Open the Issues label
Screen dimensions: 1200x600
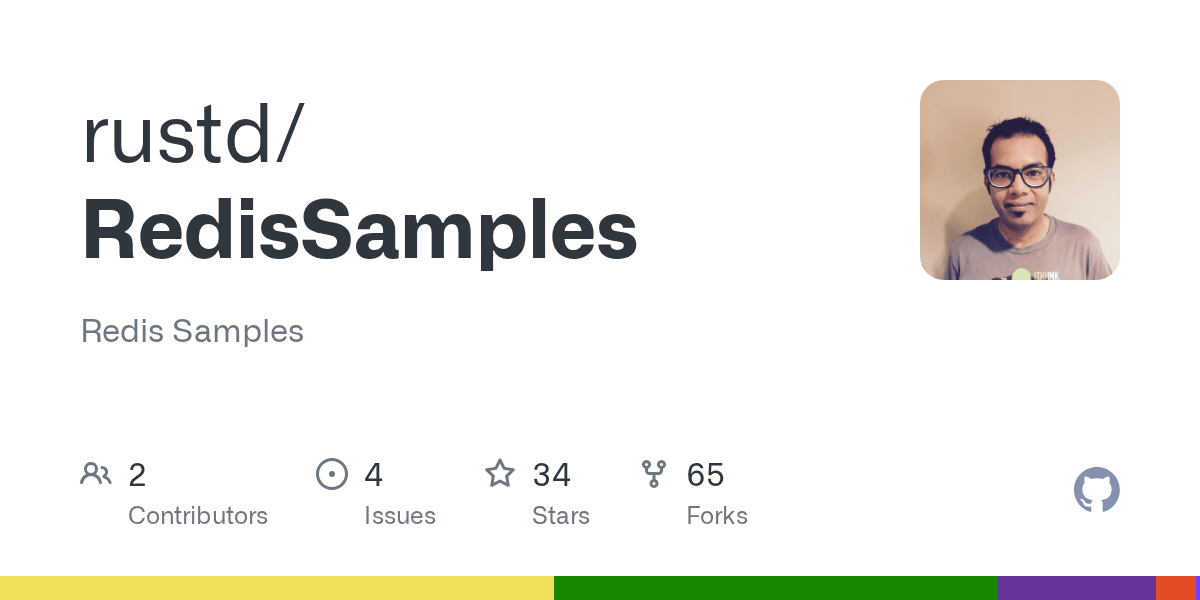(x=400, y=516)
